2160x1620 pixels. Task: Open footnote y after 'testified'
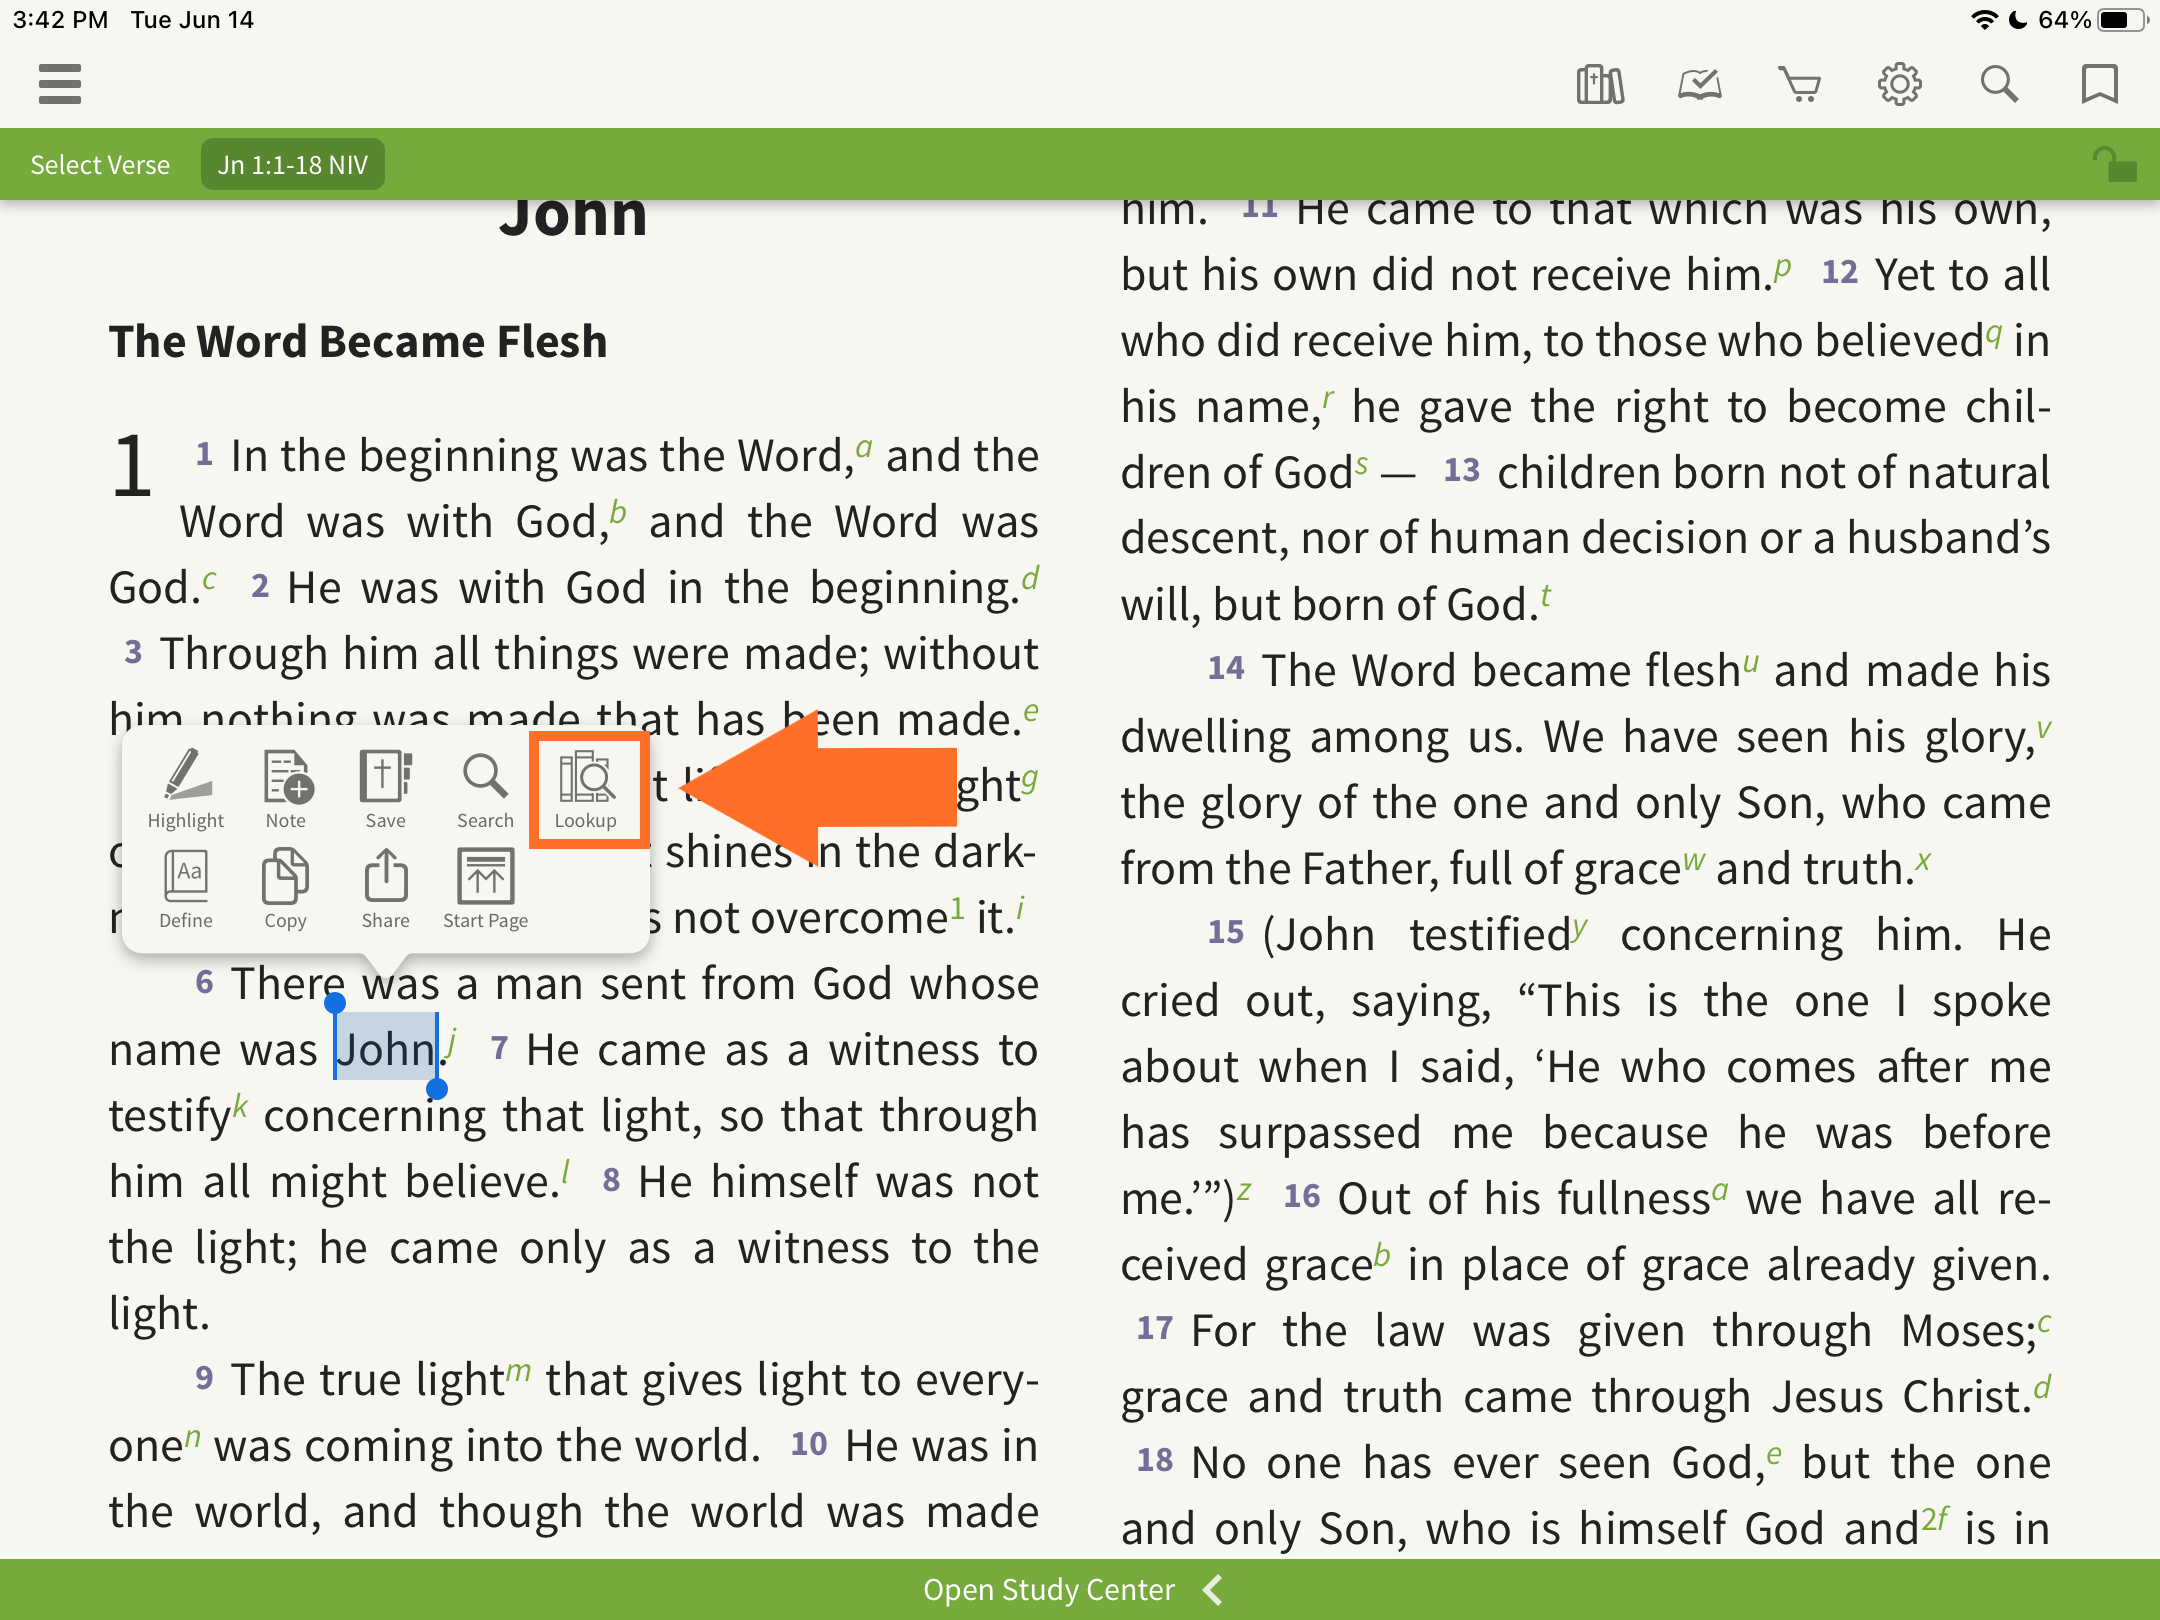1579,928
